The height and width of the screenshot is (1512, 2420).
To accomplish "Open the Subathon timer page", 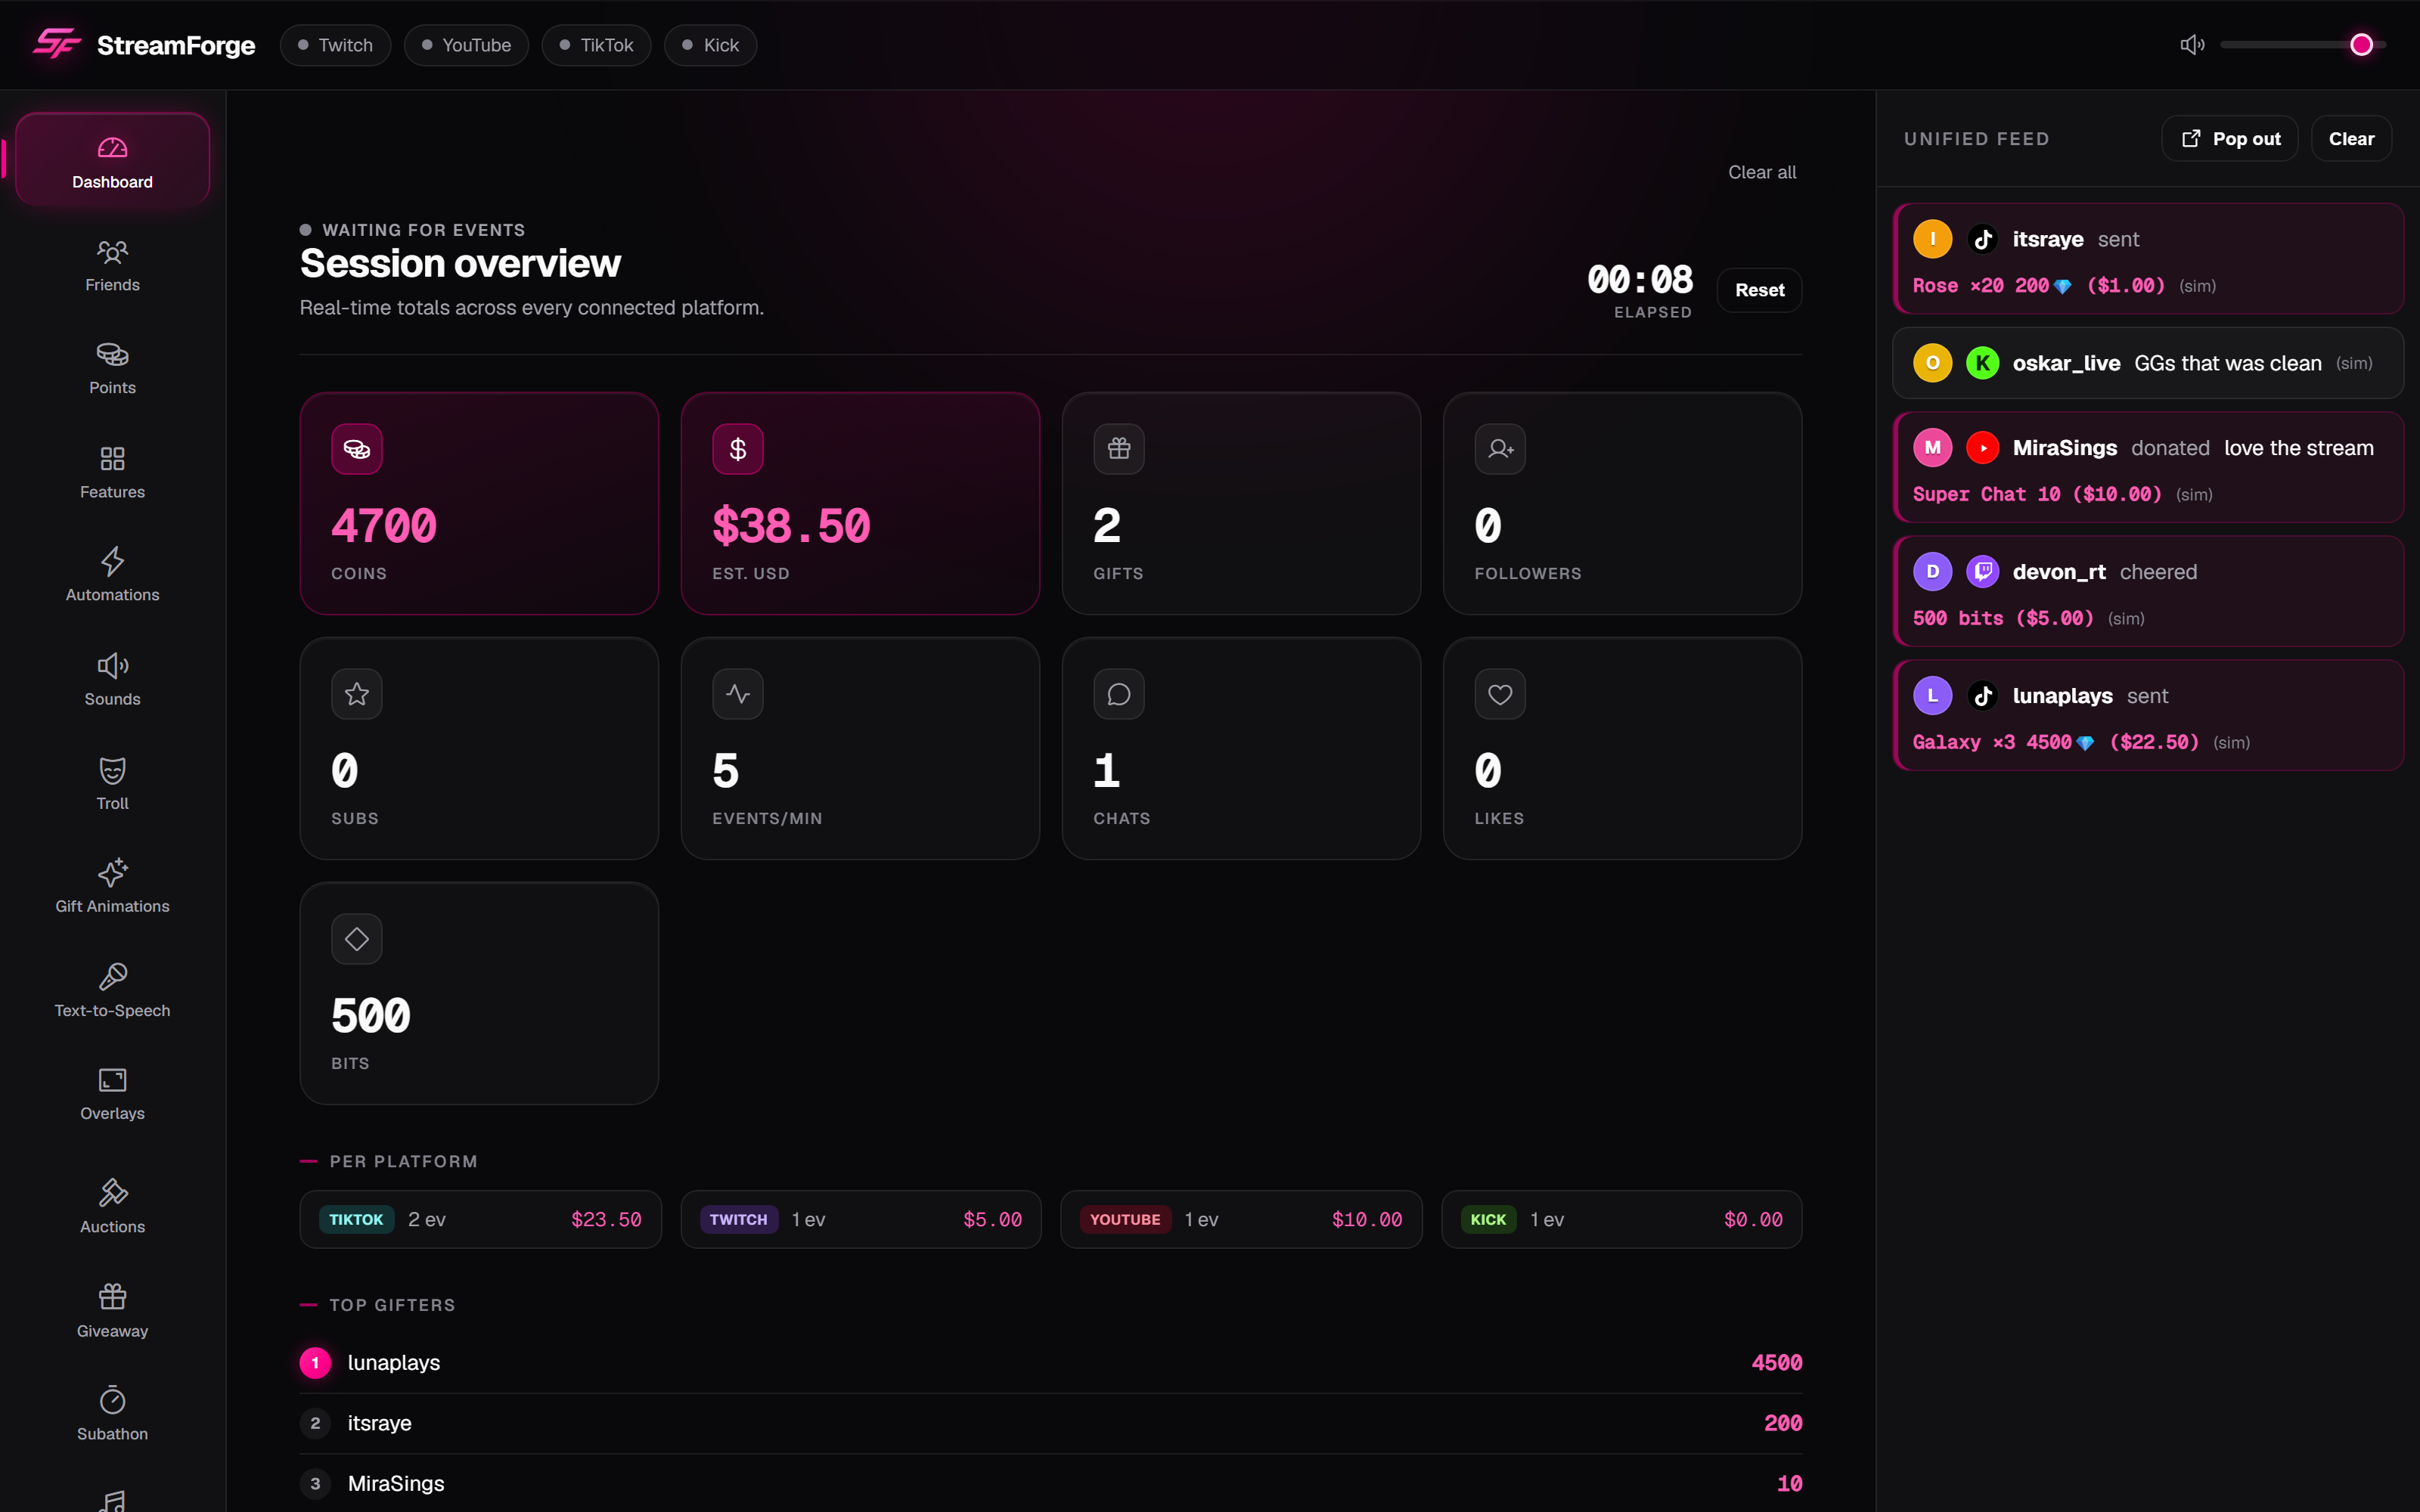I will pos(112,1413).
